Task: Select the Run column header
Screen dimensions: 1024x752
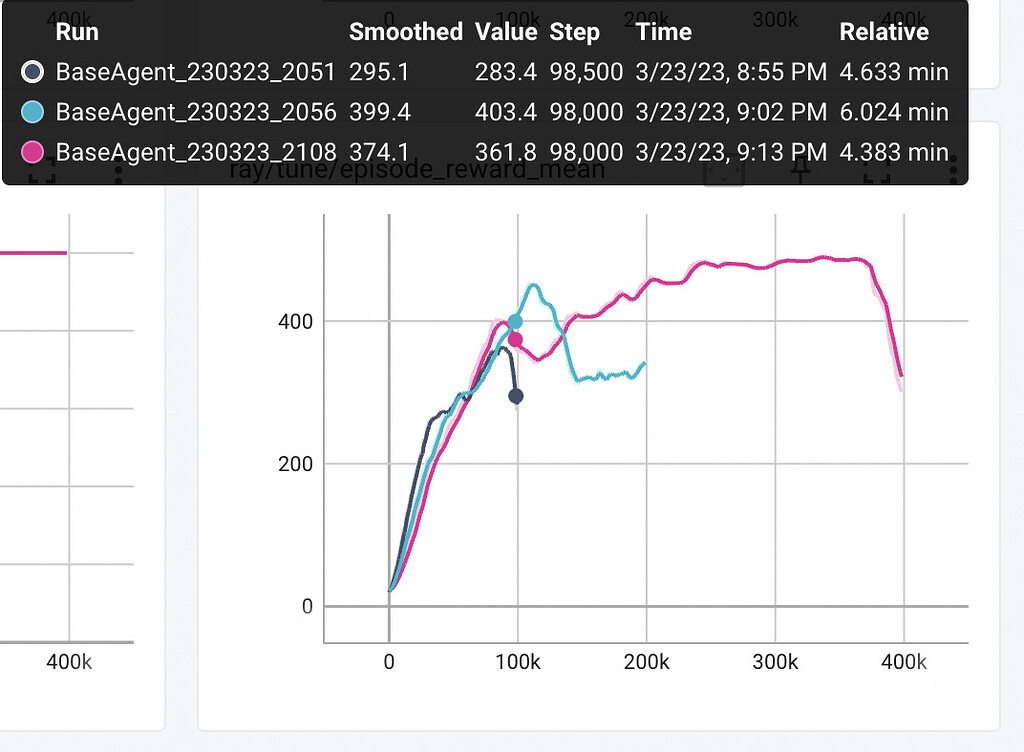Action: tap(77, 31)
